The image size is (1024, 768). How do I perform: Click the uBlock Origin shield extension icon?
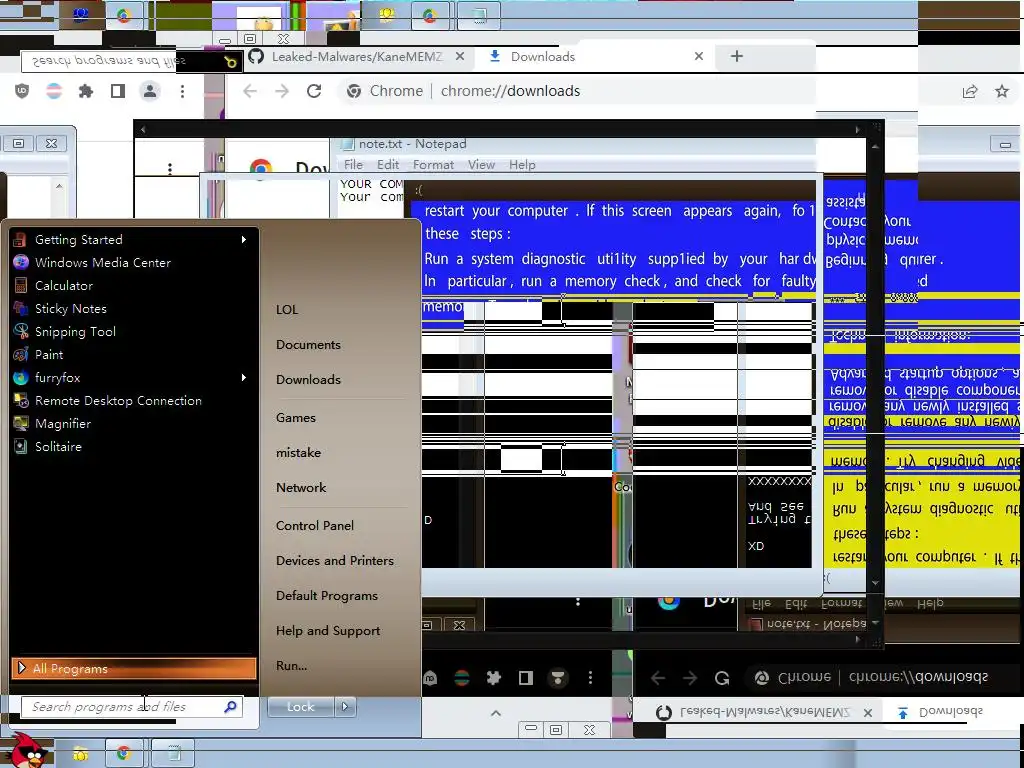click(22, 91)
